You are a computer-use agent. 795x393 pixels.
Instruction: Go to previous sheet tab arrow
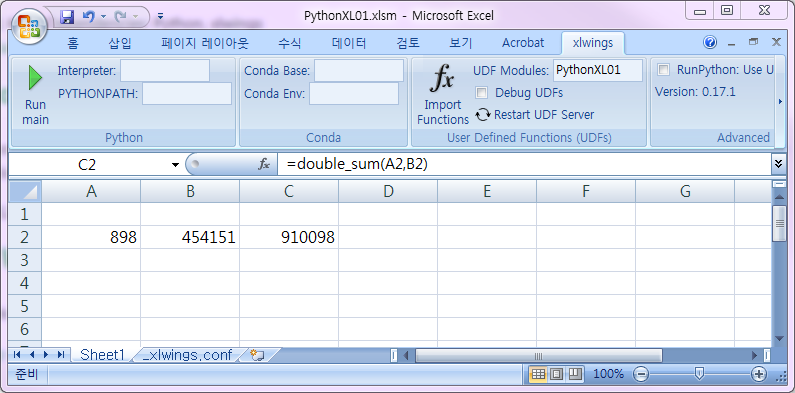pyautogui.click(x=32, y=354)
